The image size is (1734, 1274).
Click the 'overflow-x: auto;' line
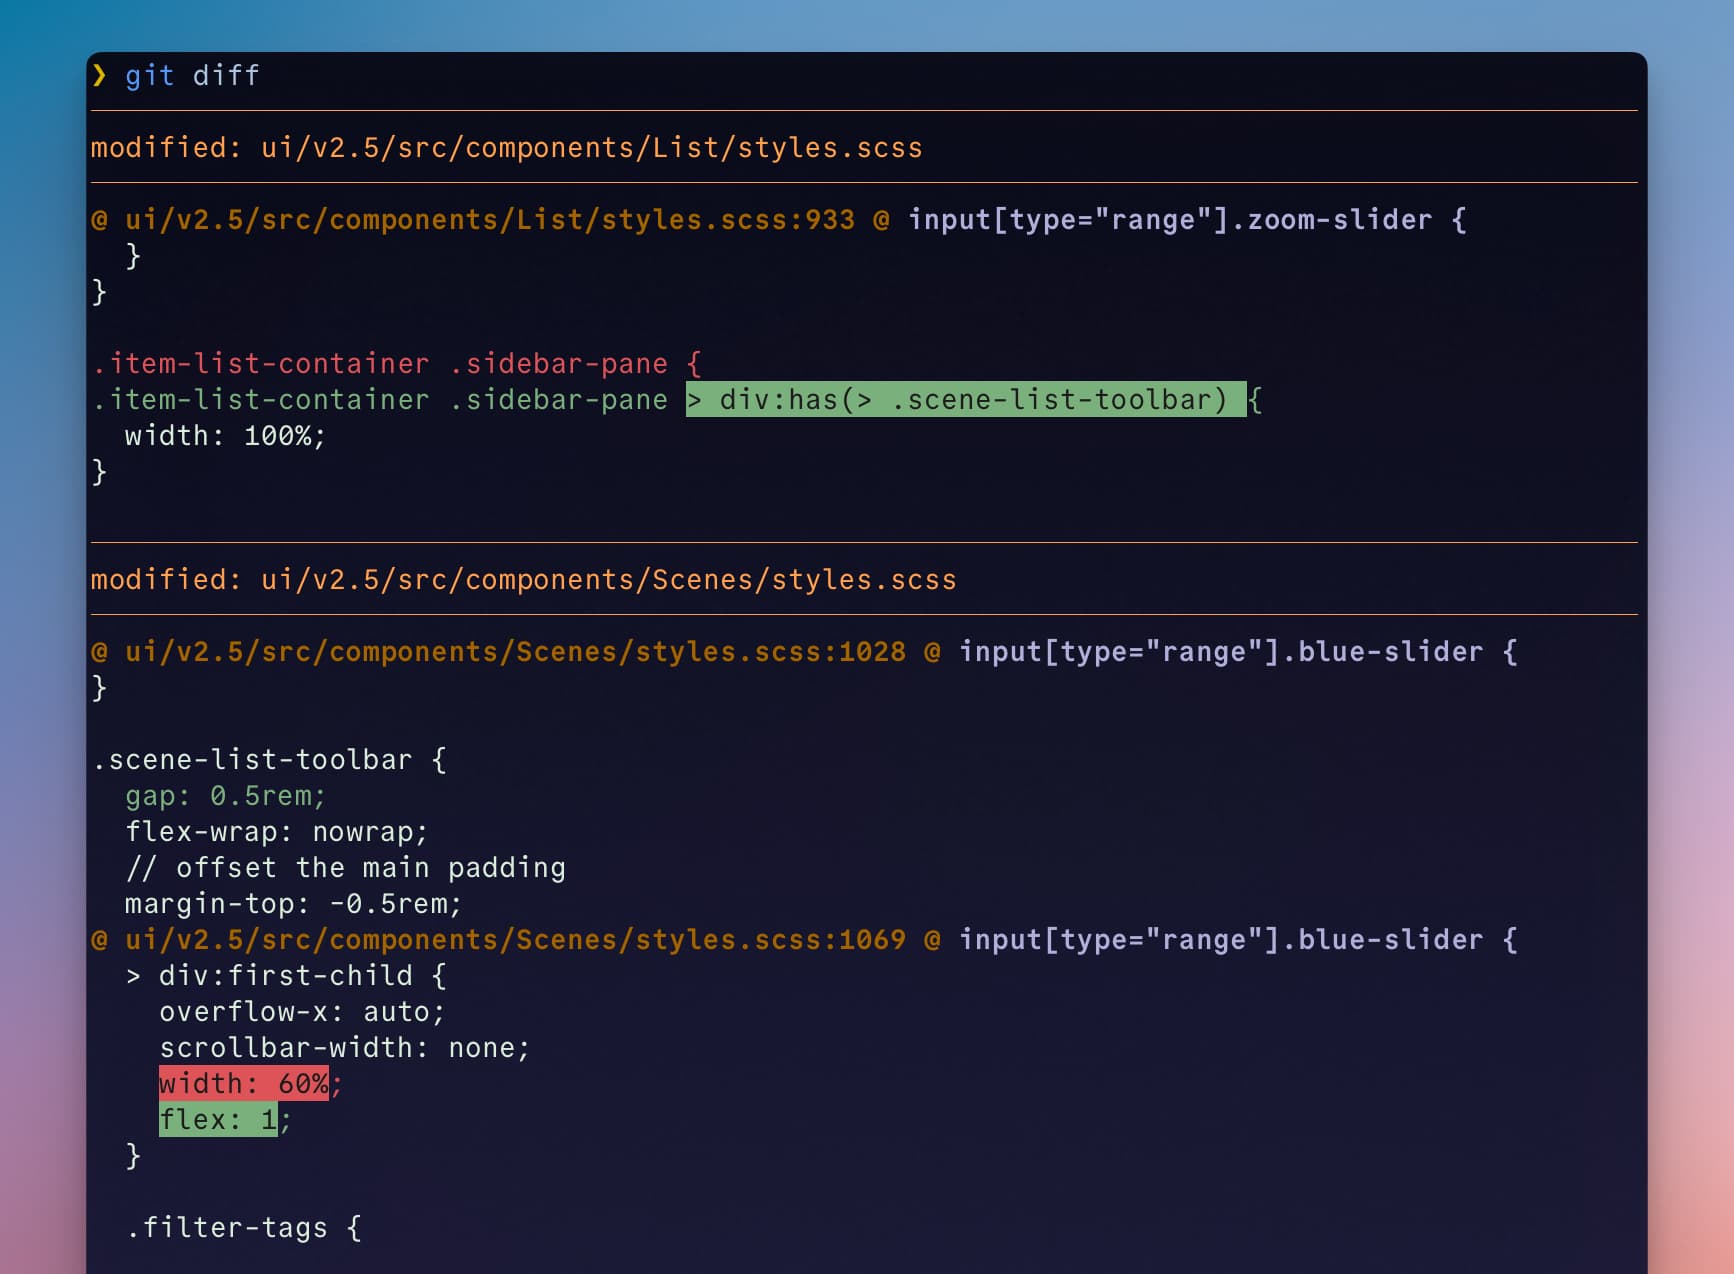pyautogui.click(x=302, y=1012)
